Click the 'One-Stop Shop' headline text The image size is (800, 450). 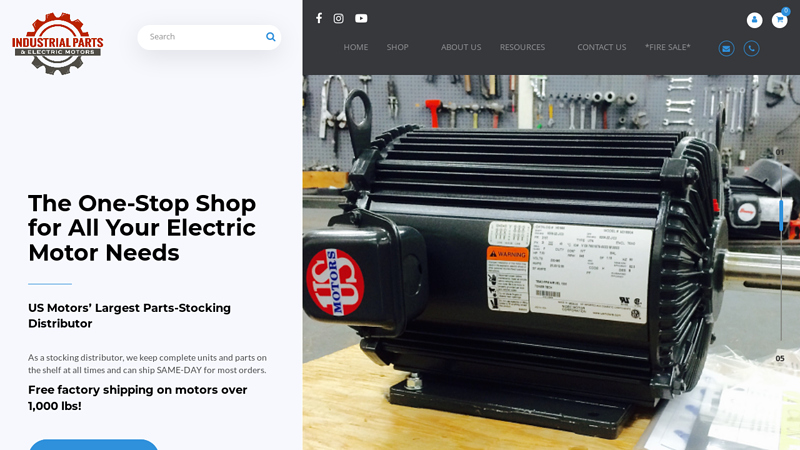point(142,228)
